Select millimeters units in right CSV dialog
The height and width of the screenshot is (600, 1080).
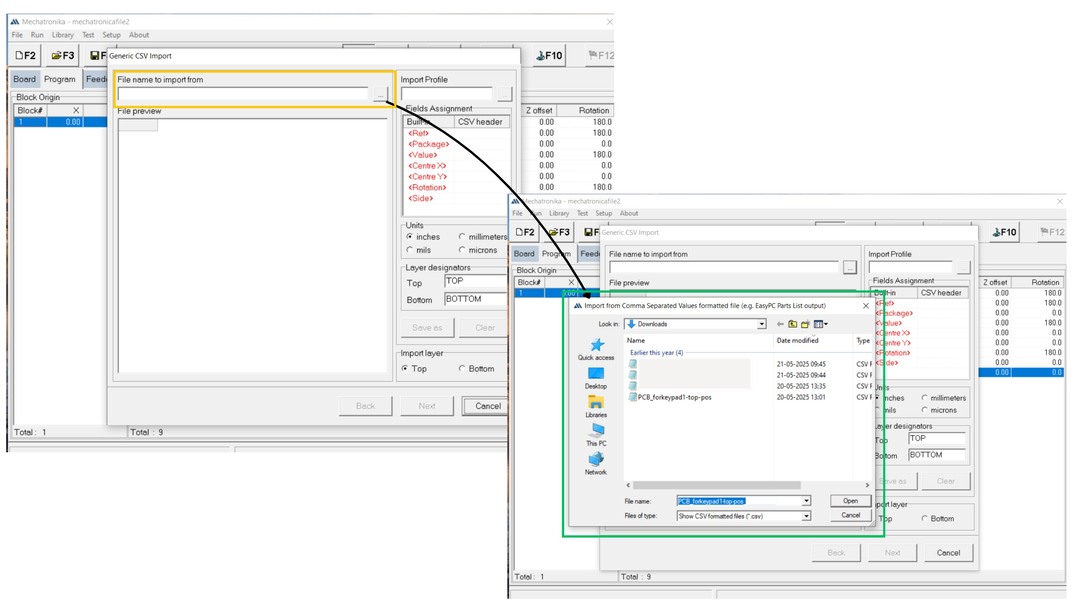pyautogui.click(x=944, y=398)
